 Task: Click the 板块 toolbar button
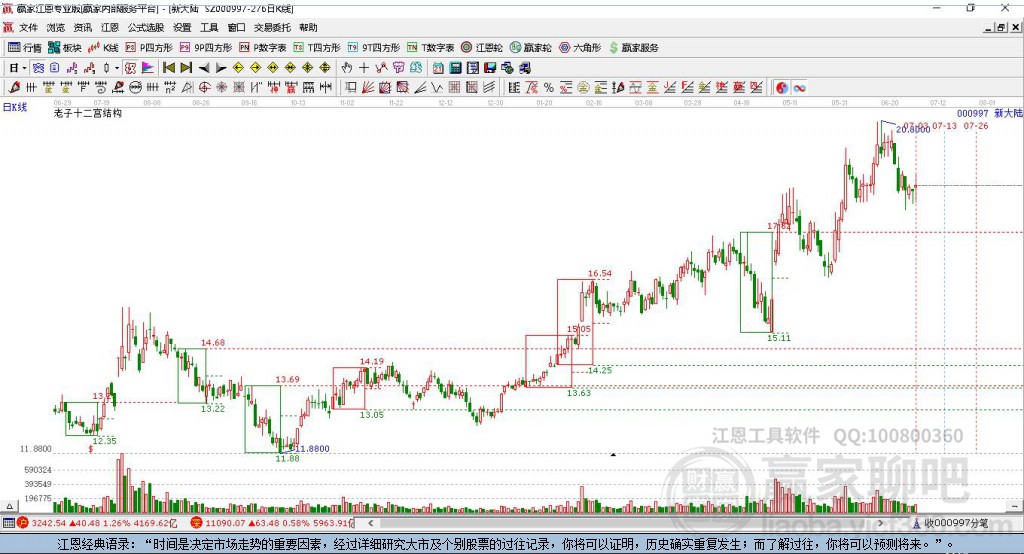point(65,48)
